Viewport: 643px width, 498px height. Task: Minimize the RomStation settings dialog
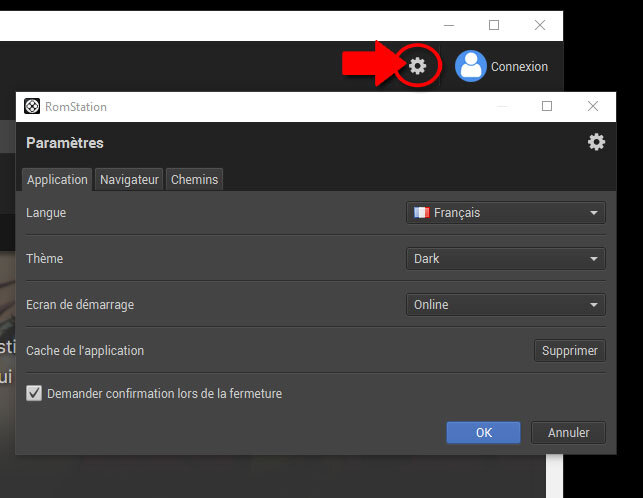click(x=501, y=106)
